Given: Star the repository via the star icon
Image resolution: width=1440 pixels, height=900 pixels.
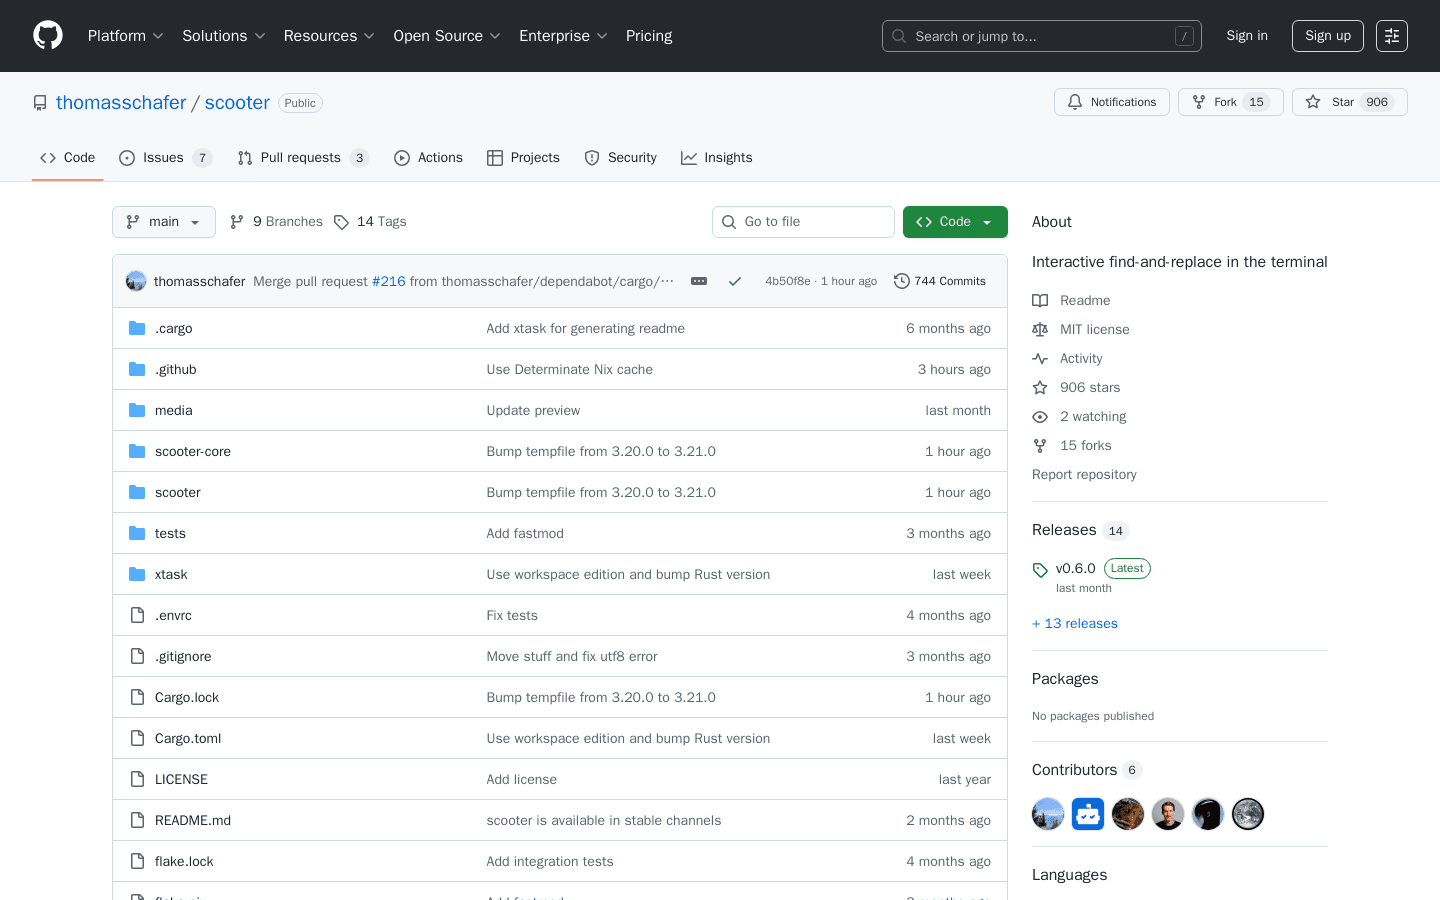Looking at the screenshot, I should coord(1313,101).
